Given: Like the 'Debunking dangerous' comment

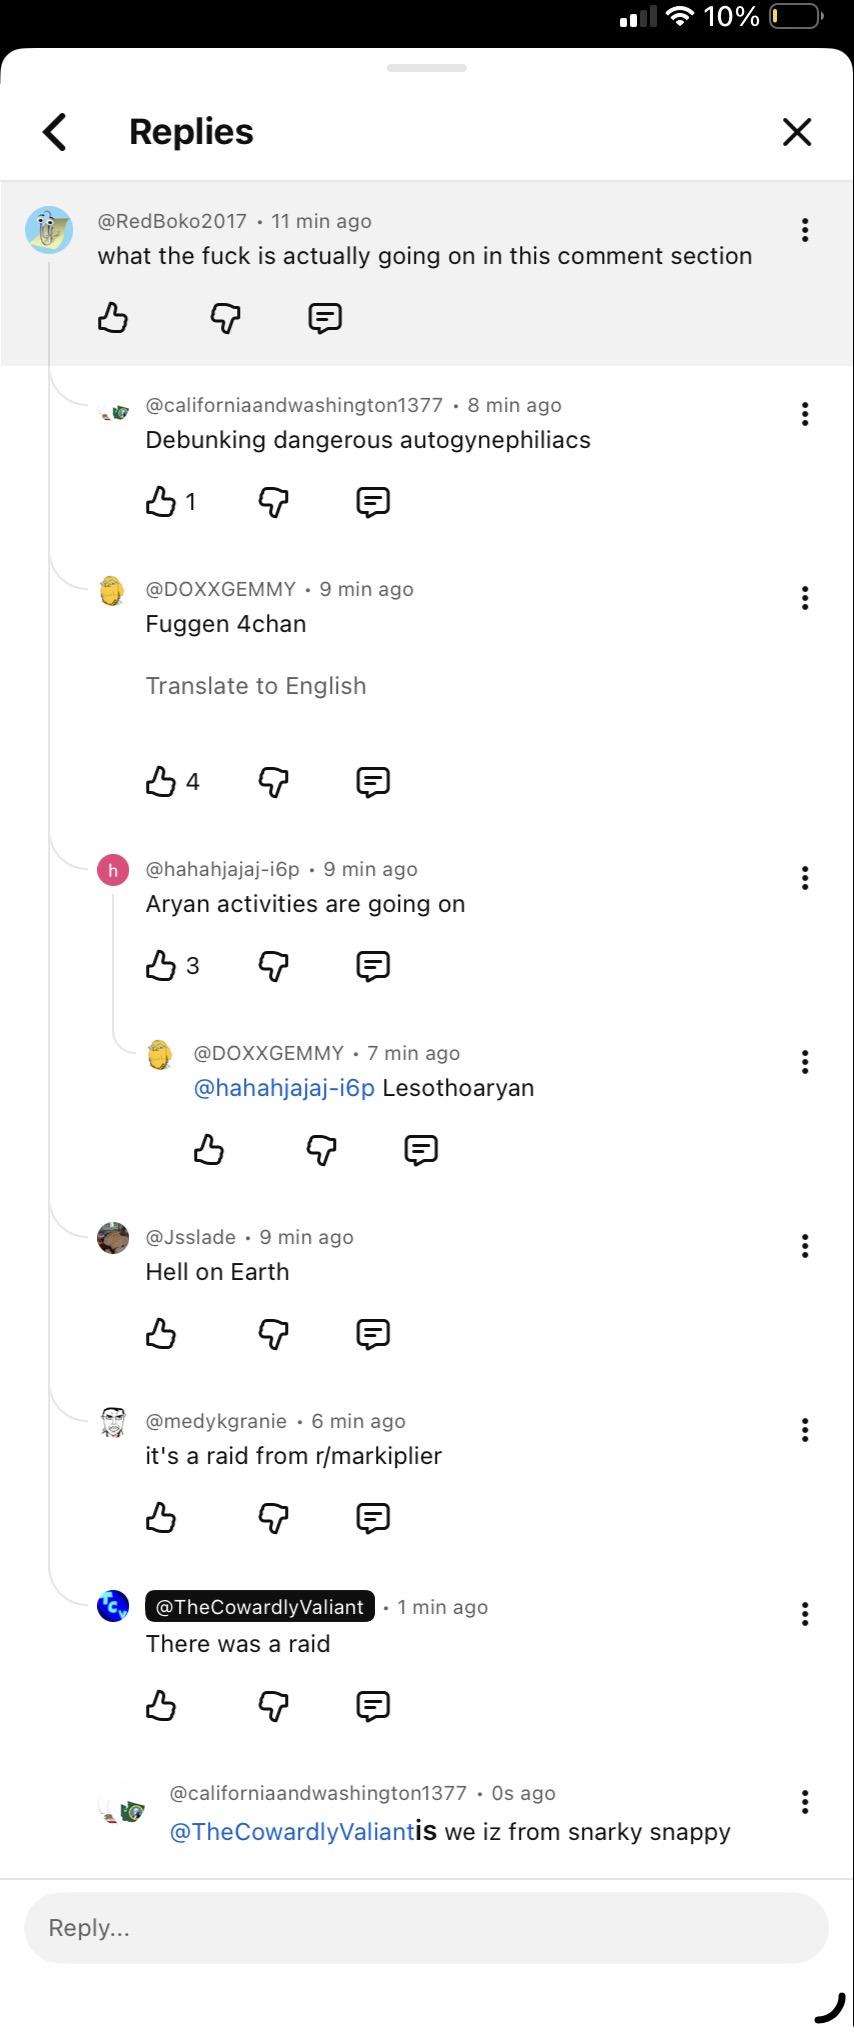Looking at the screenshot, I should pos(161,501).
